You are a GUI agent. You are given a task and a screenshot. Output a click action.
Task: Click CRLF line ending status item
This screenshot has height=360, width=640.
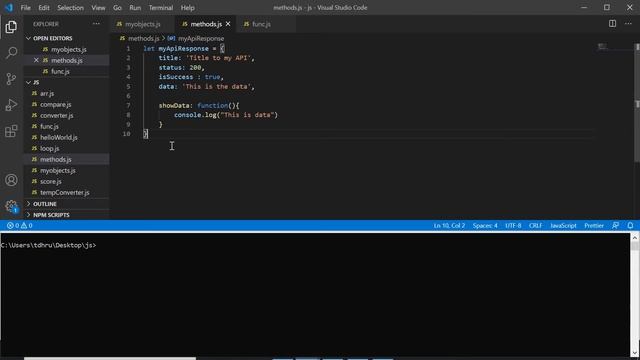tap(536, 225)
